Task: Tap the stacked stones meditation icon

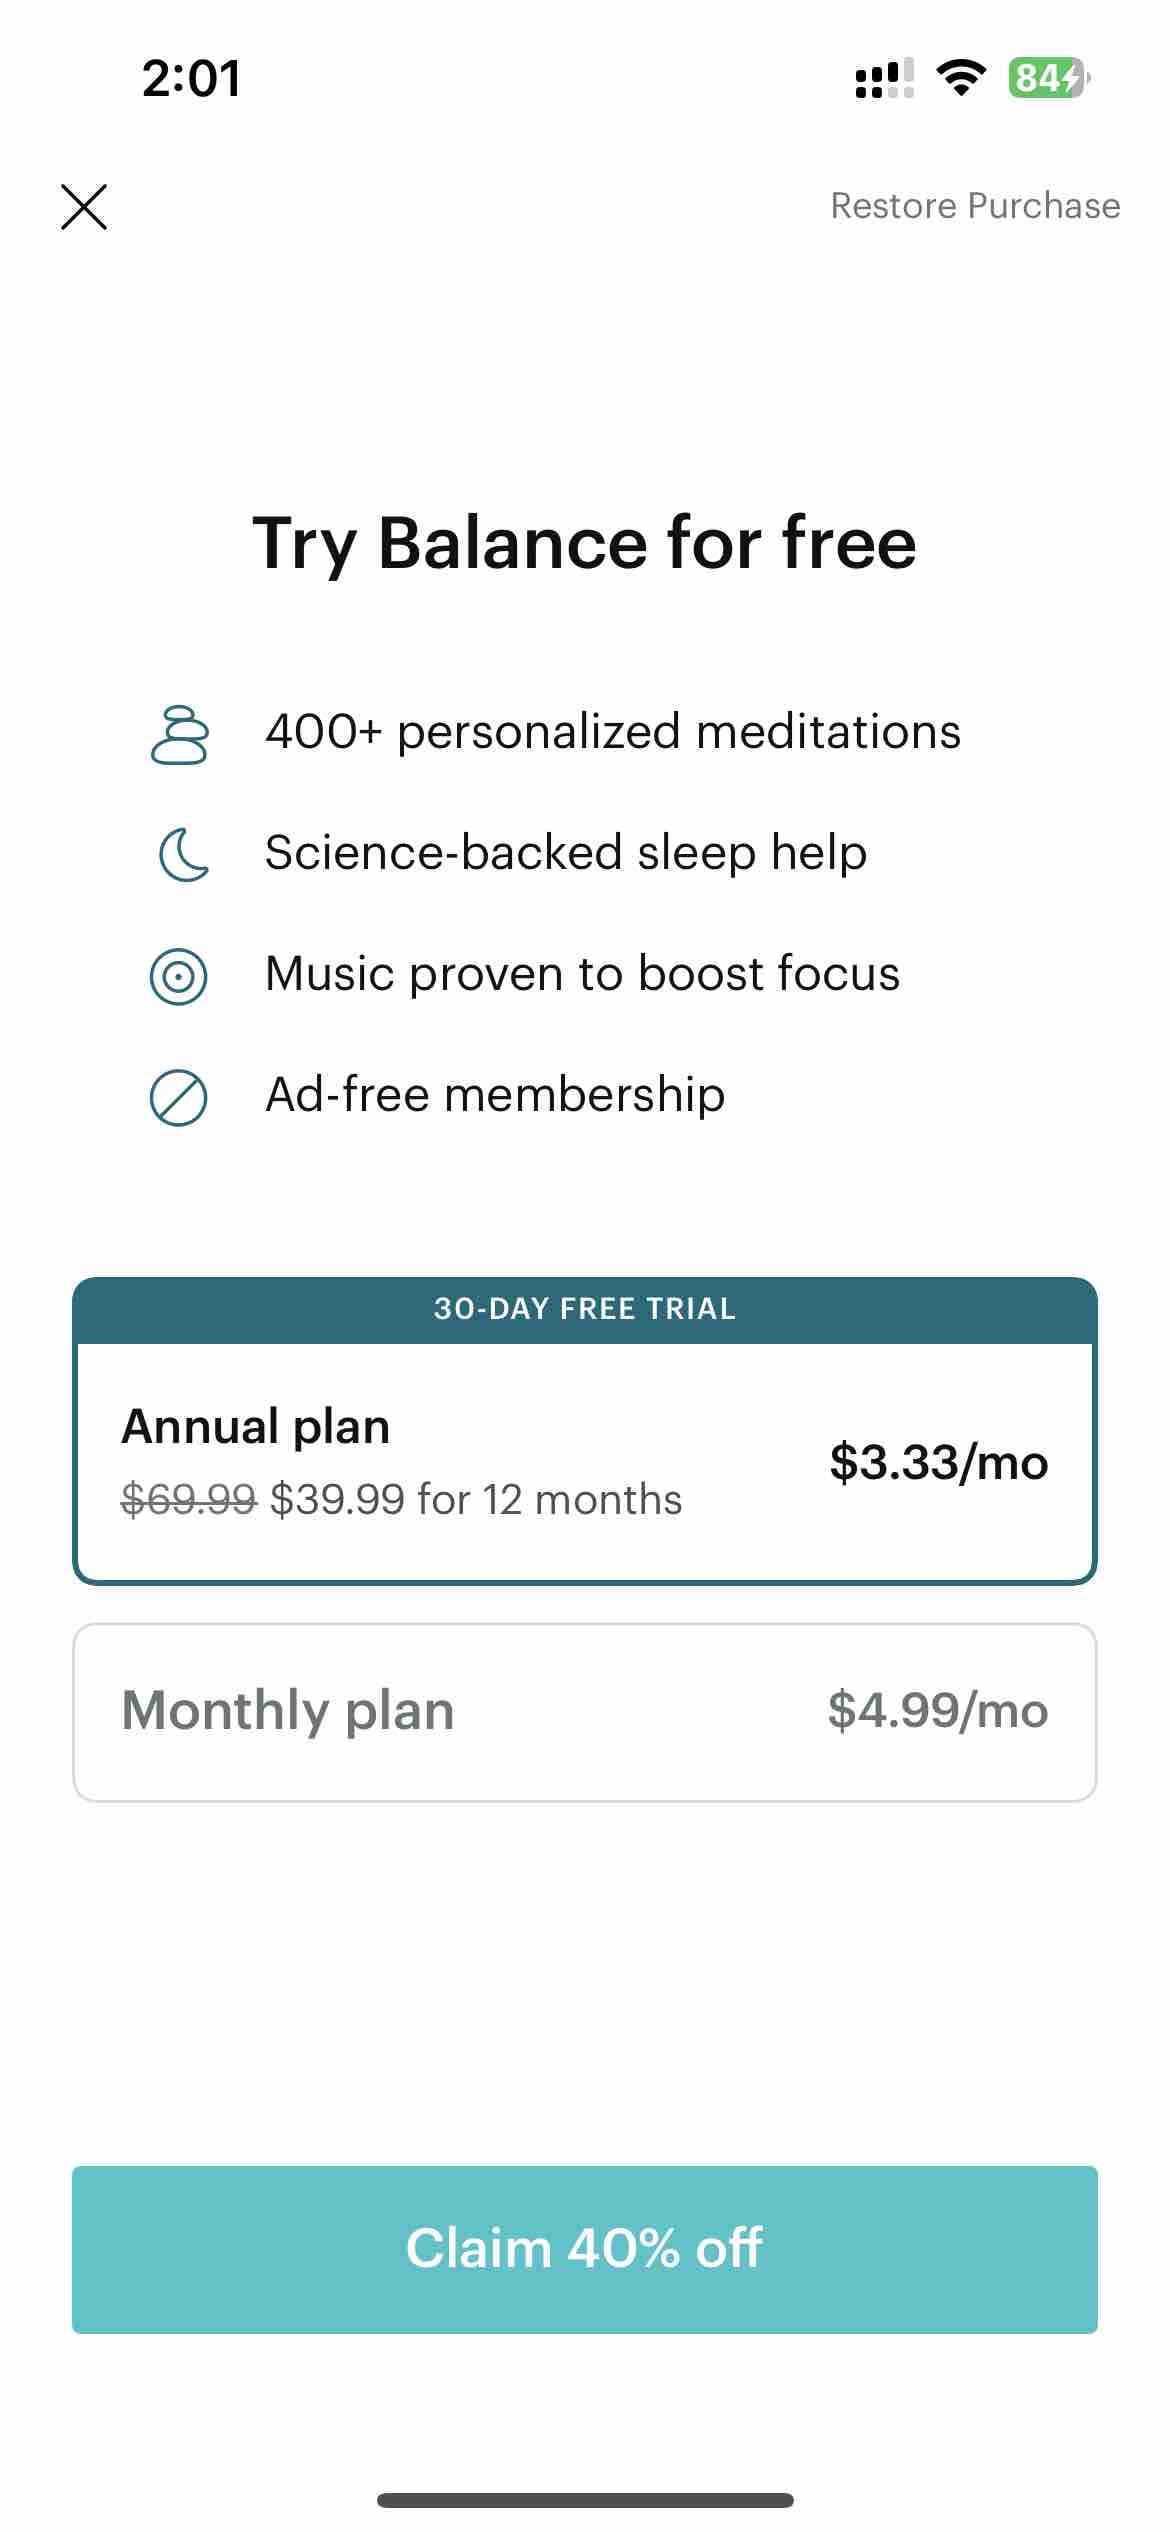Action: (179, 735)
